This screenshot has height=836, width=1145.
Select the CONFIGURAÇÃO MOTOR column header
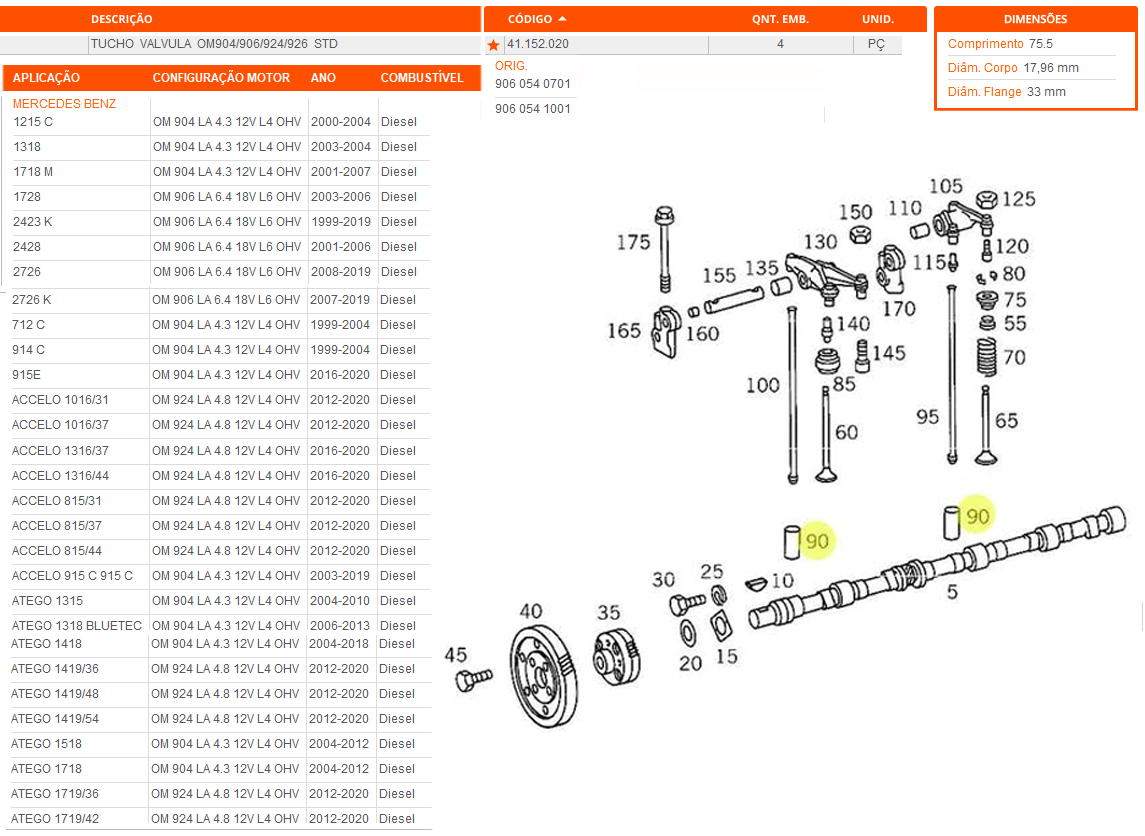(221, 78)
